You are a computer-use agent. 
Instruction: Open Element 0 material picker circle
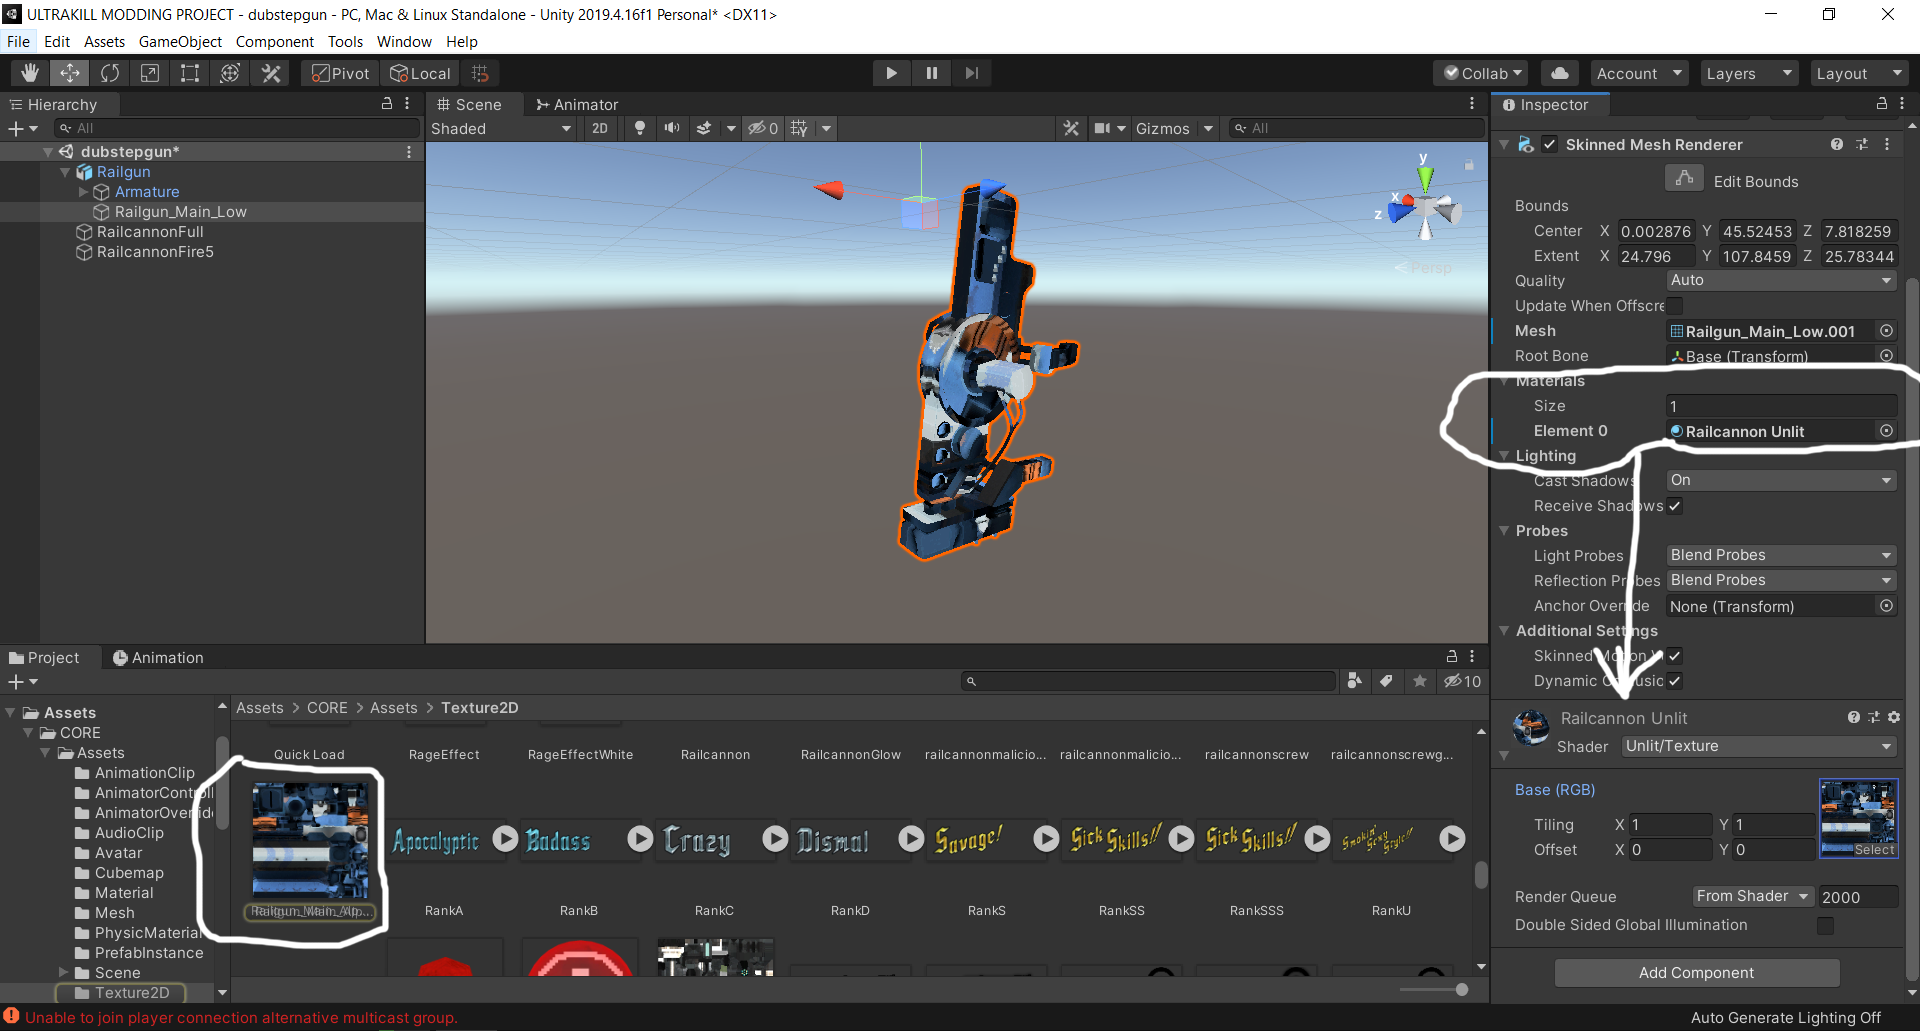[1886, 431]
